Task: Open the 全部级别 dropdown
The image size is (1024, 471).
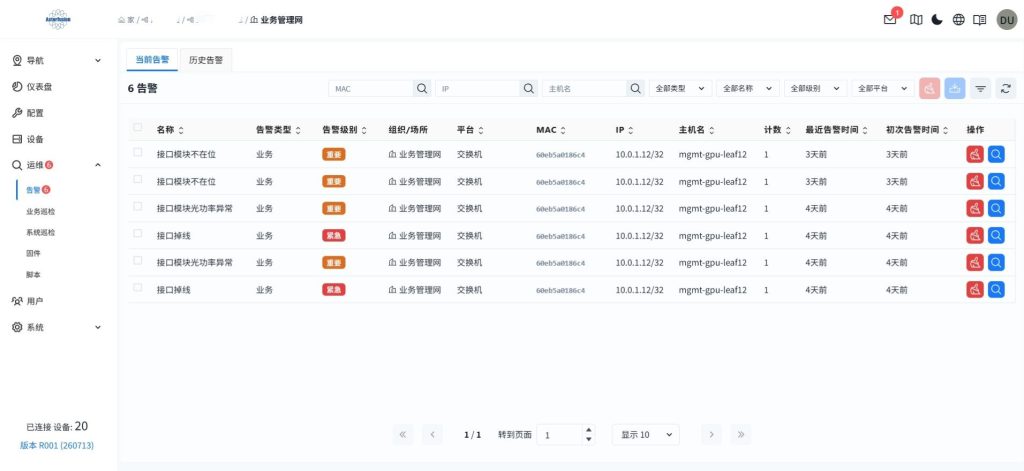Action: pyautogui.click(x=816, y=88)
